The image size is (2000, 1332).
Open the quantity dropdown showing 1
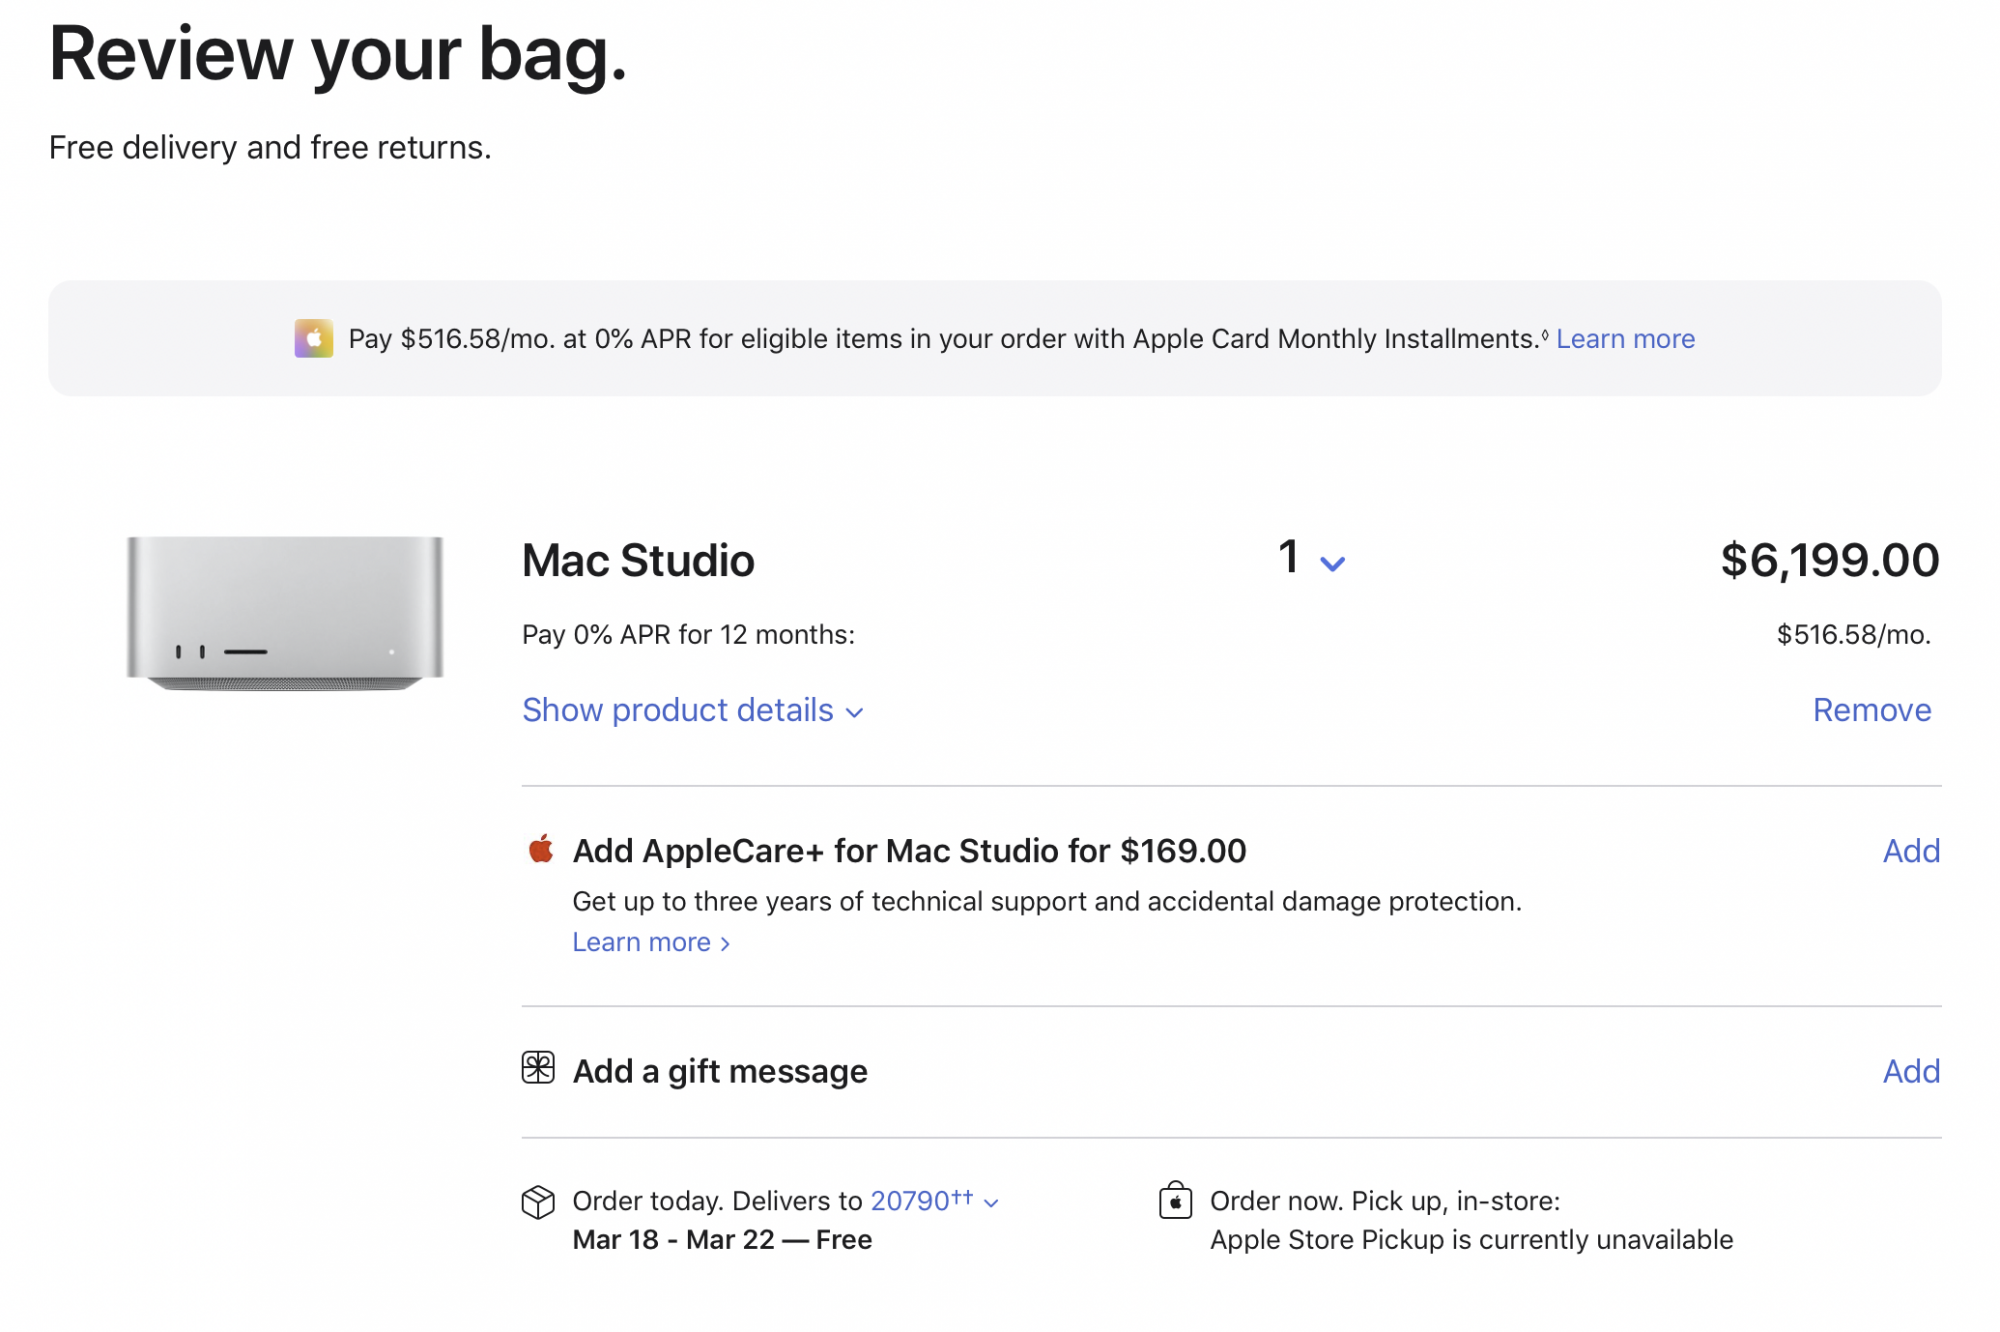(x=1311, y=560)
